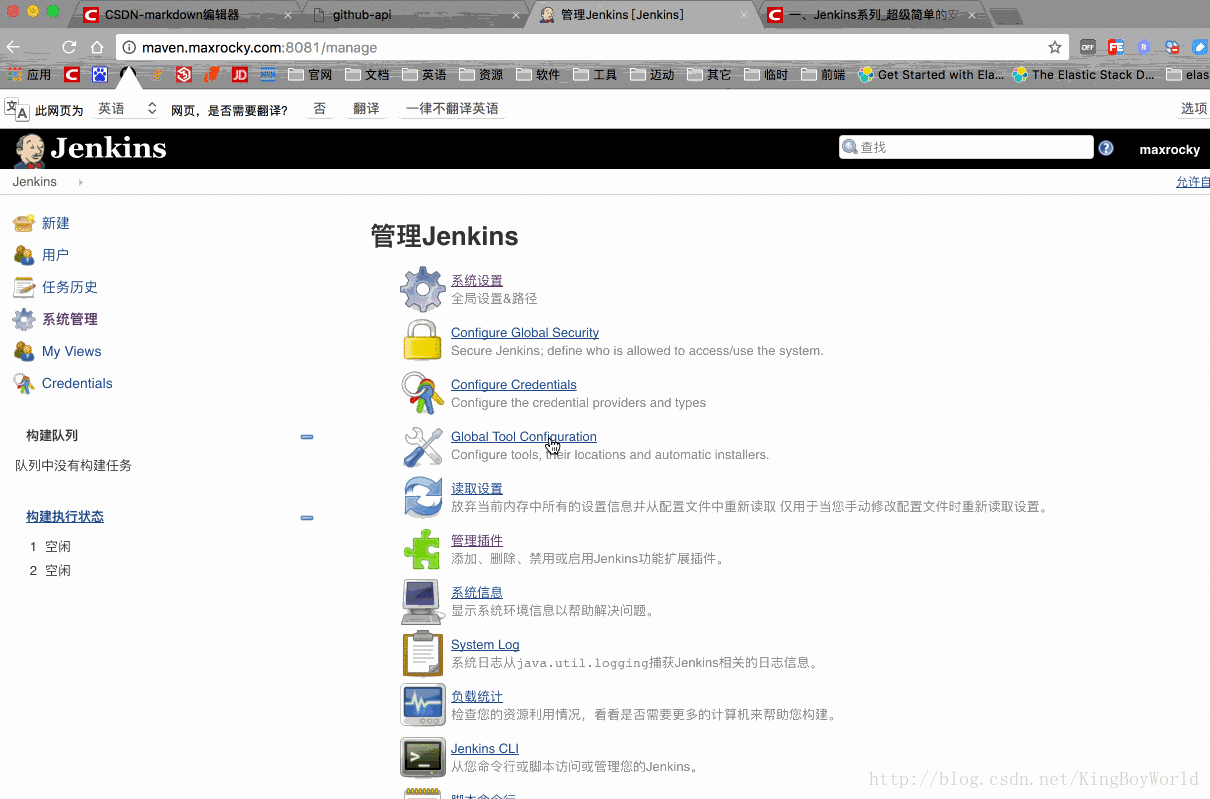The image size is (1210, 799).
Task: Open the 工具 bookmarks folder
Action: 595,74
